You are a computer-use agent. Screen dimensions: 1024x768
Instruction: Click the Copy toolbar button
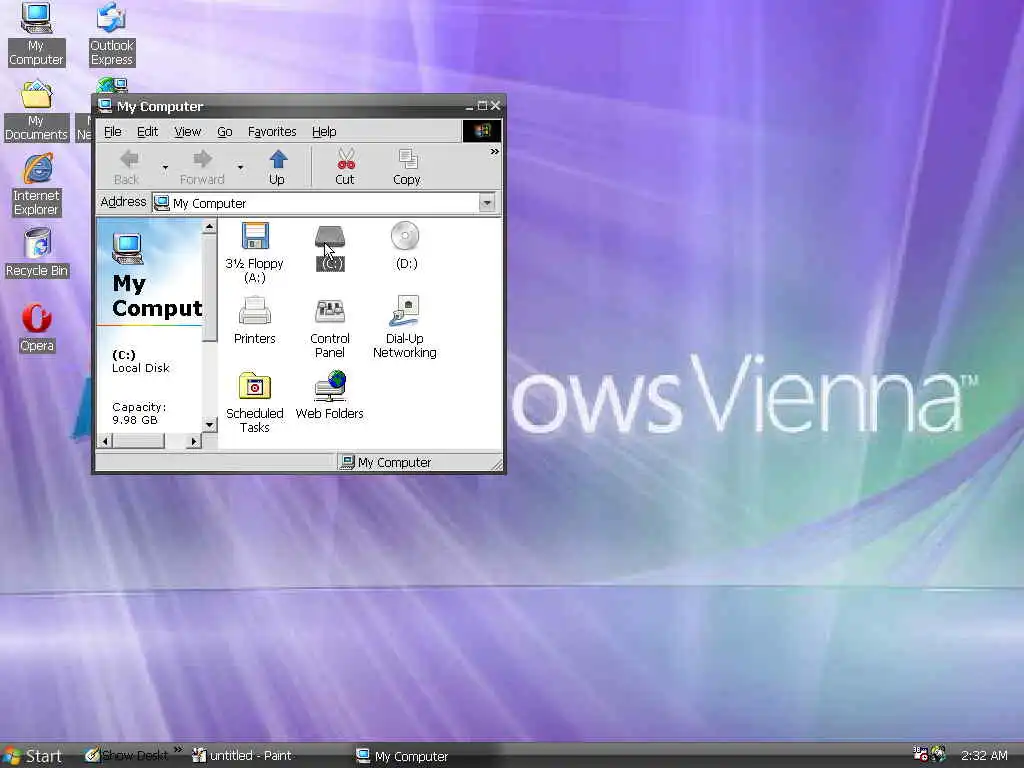click(406, 167)
